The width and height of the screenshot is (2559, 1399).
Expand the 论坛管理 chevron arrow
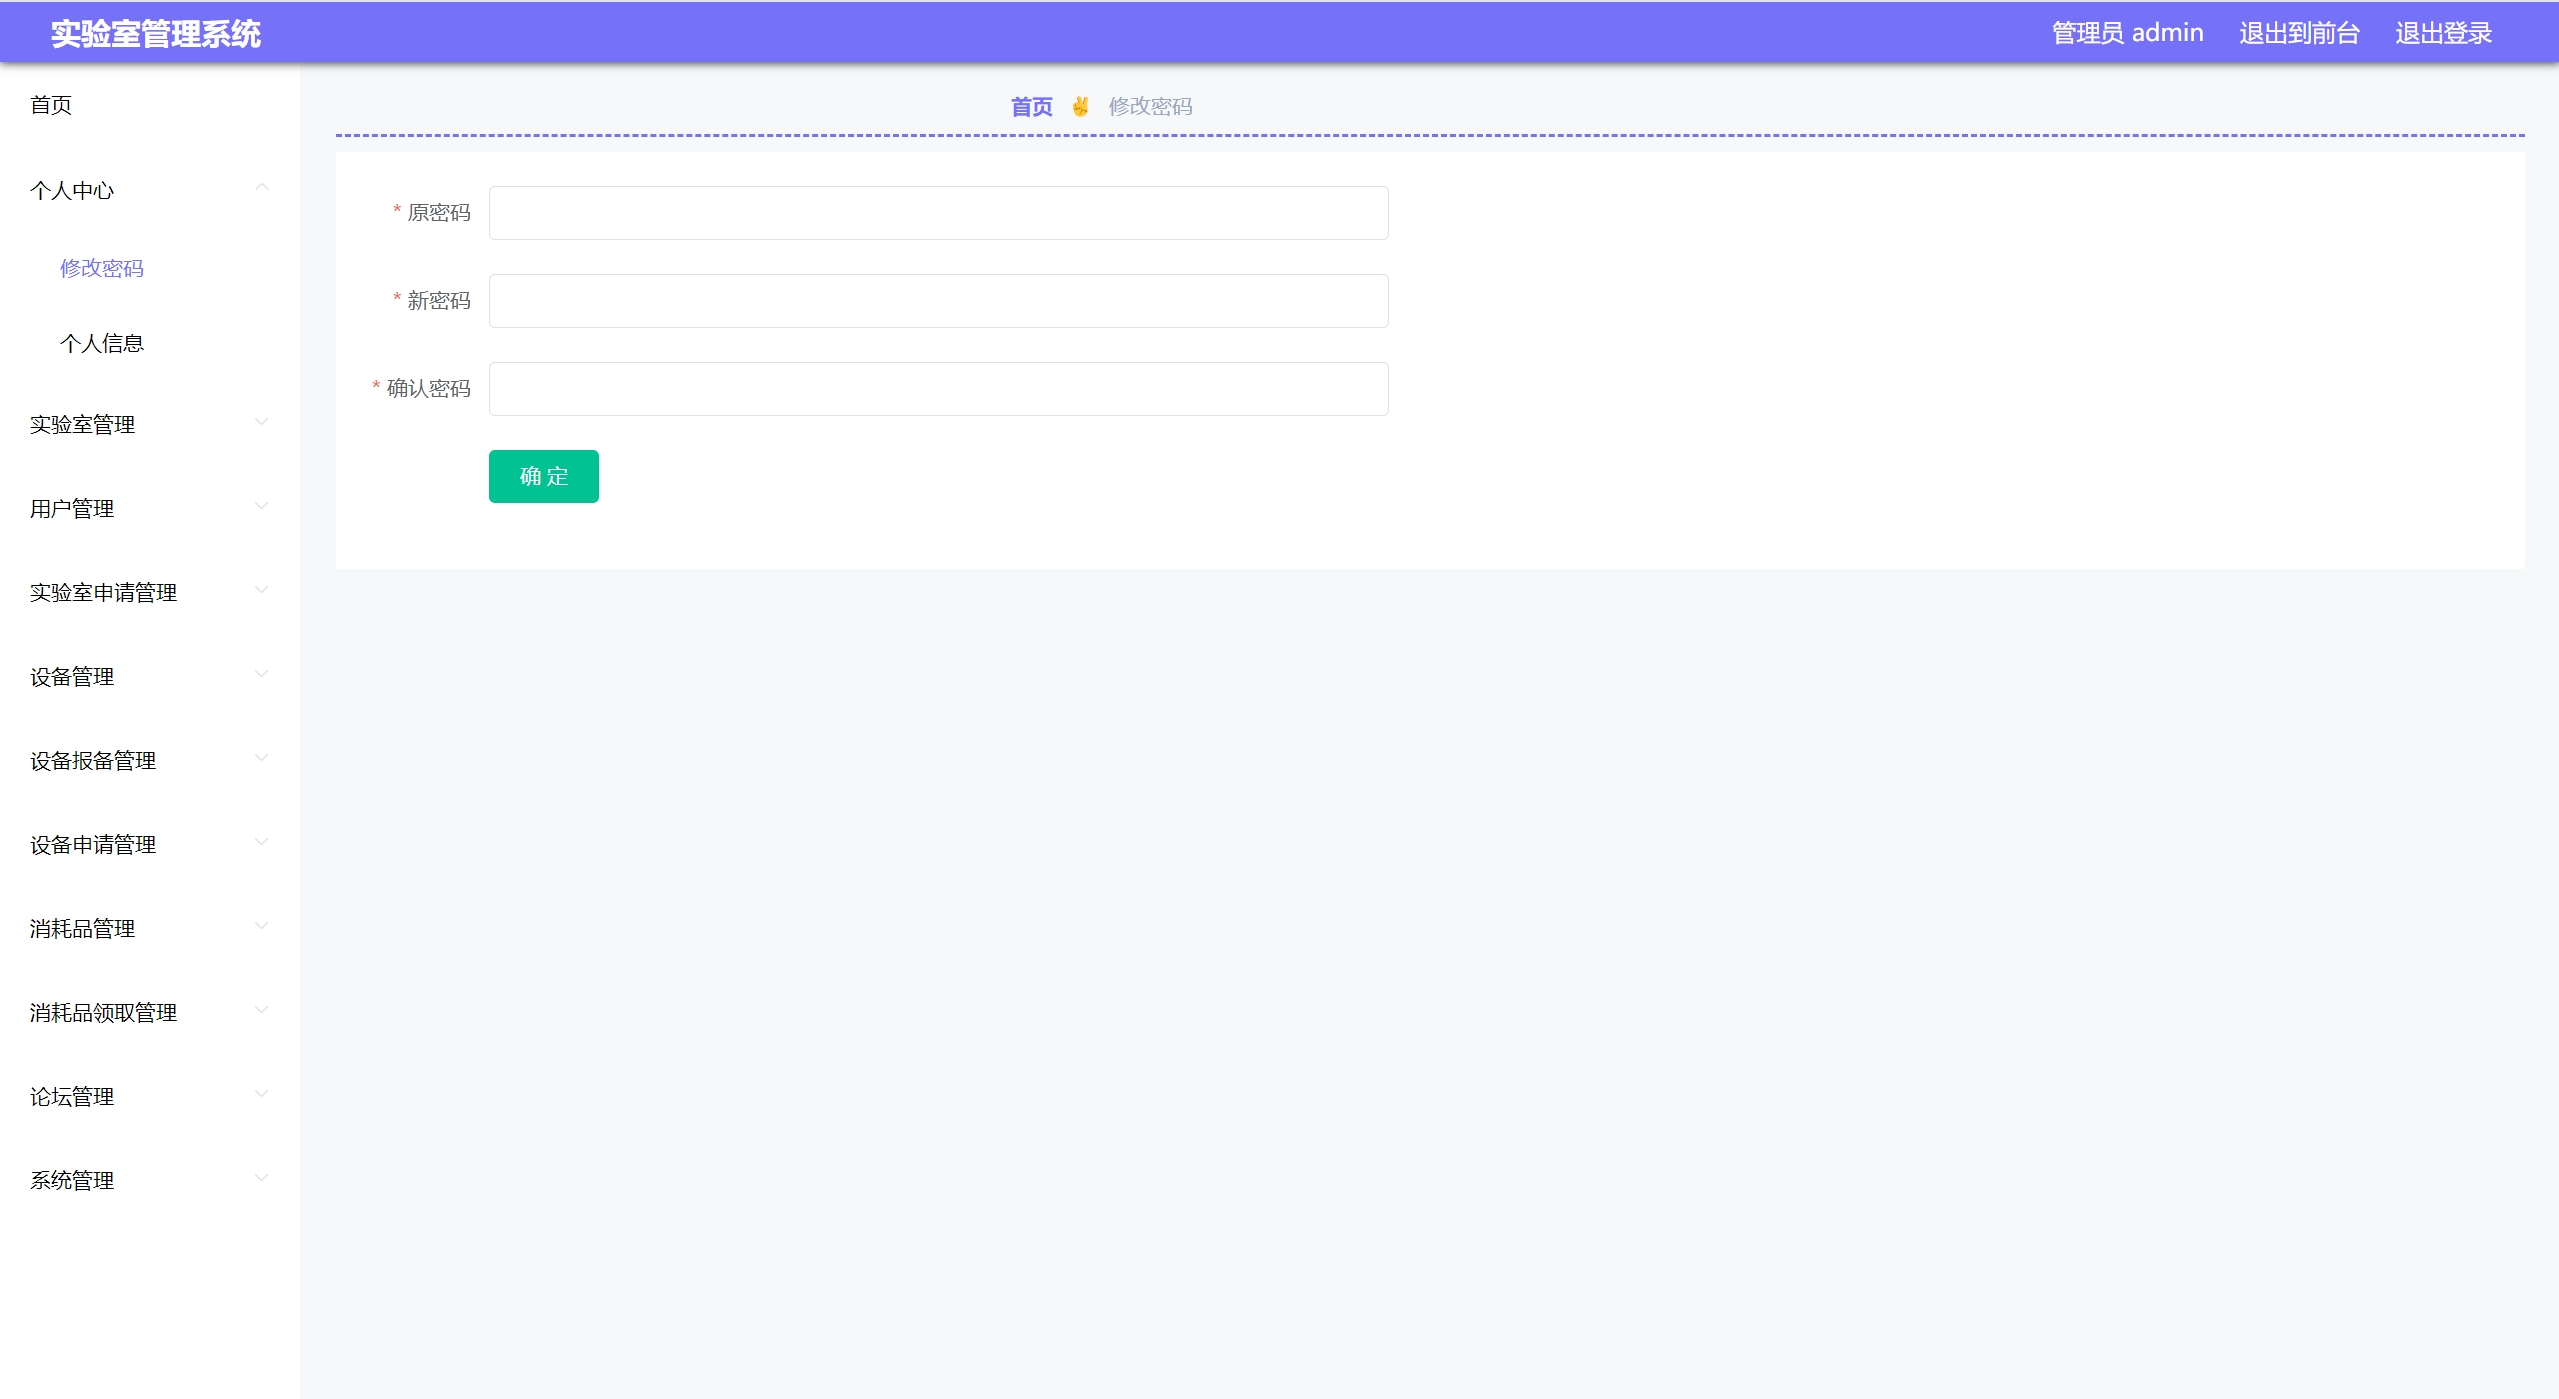click(262, 1094)
